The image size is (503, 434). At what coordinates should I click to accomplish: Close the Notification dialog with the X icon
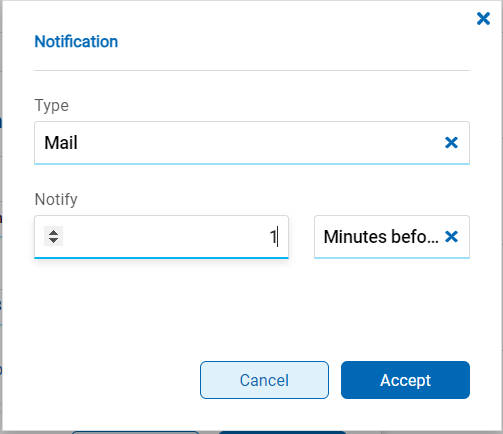click(x=483, y=19)
